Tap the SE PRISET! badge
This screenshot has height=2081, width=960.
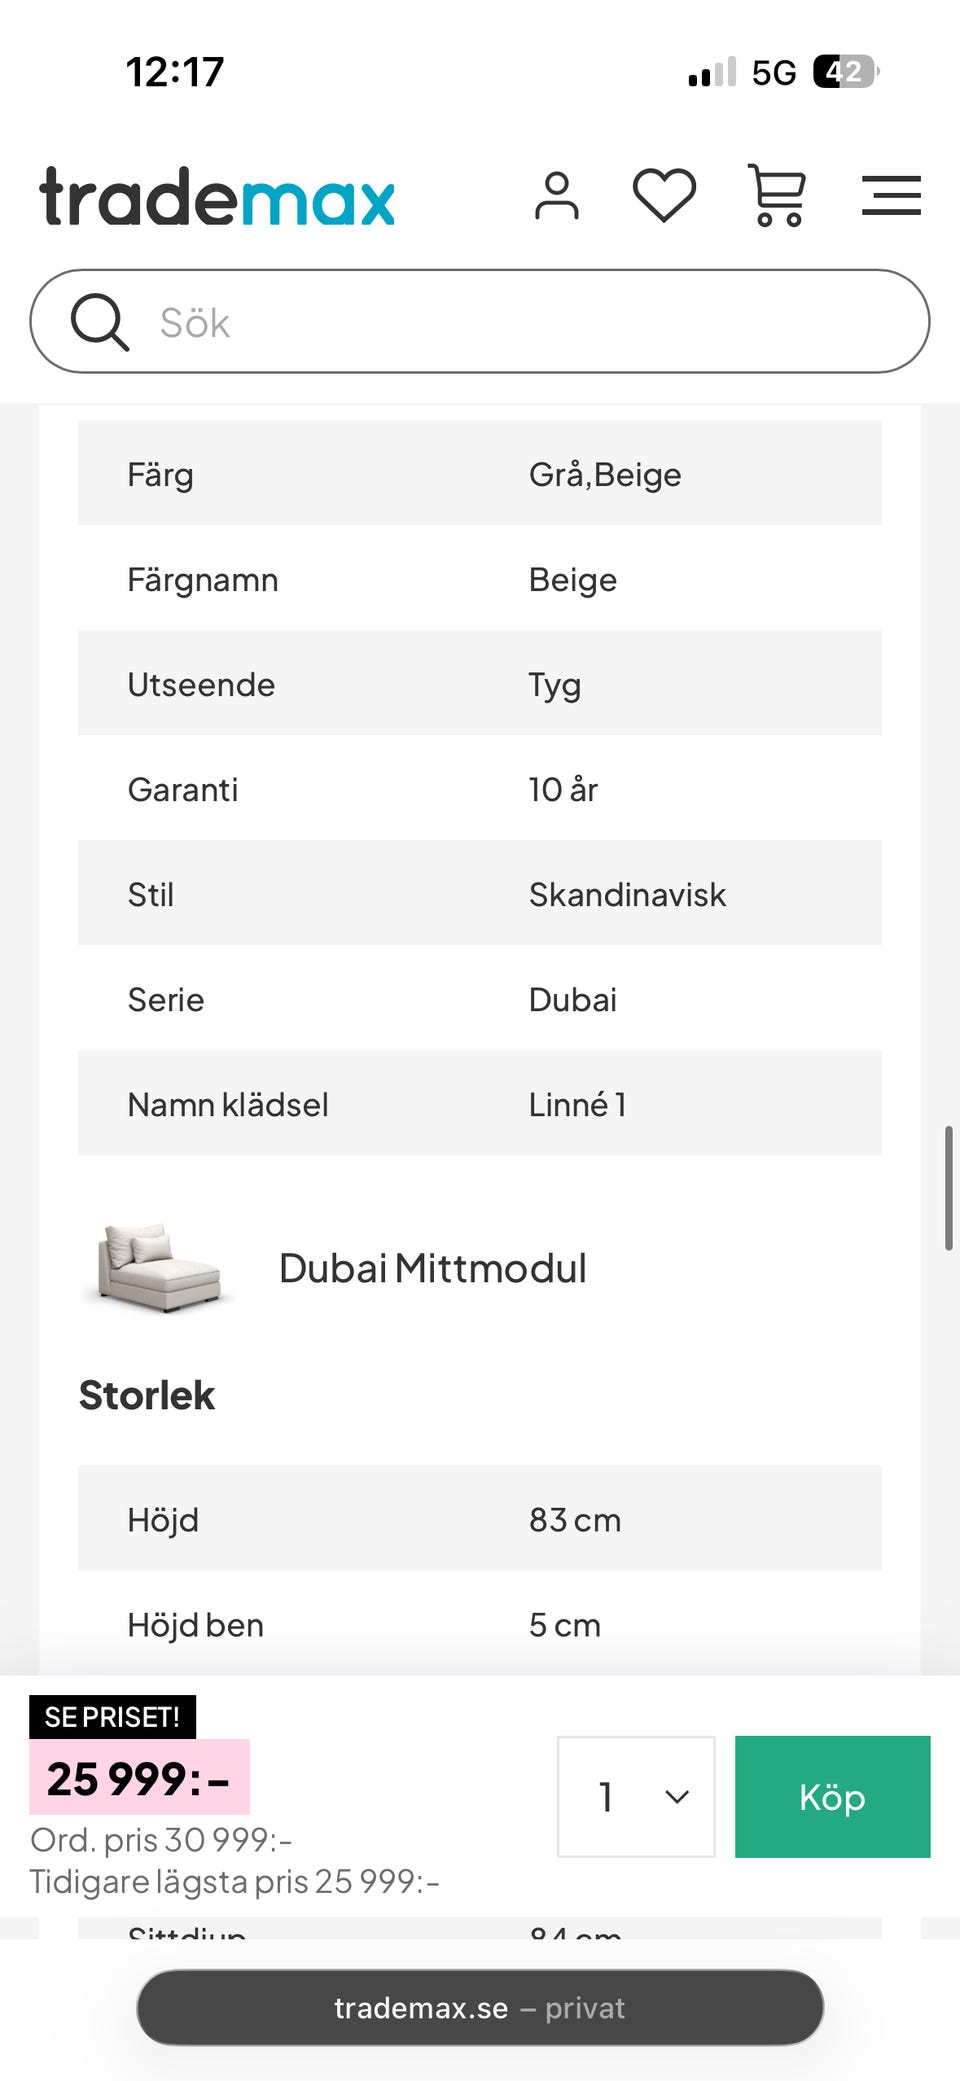[x=112, y=1716]
